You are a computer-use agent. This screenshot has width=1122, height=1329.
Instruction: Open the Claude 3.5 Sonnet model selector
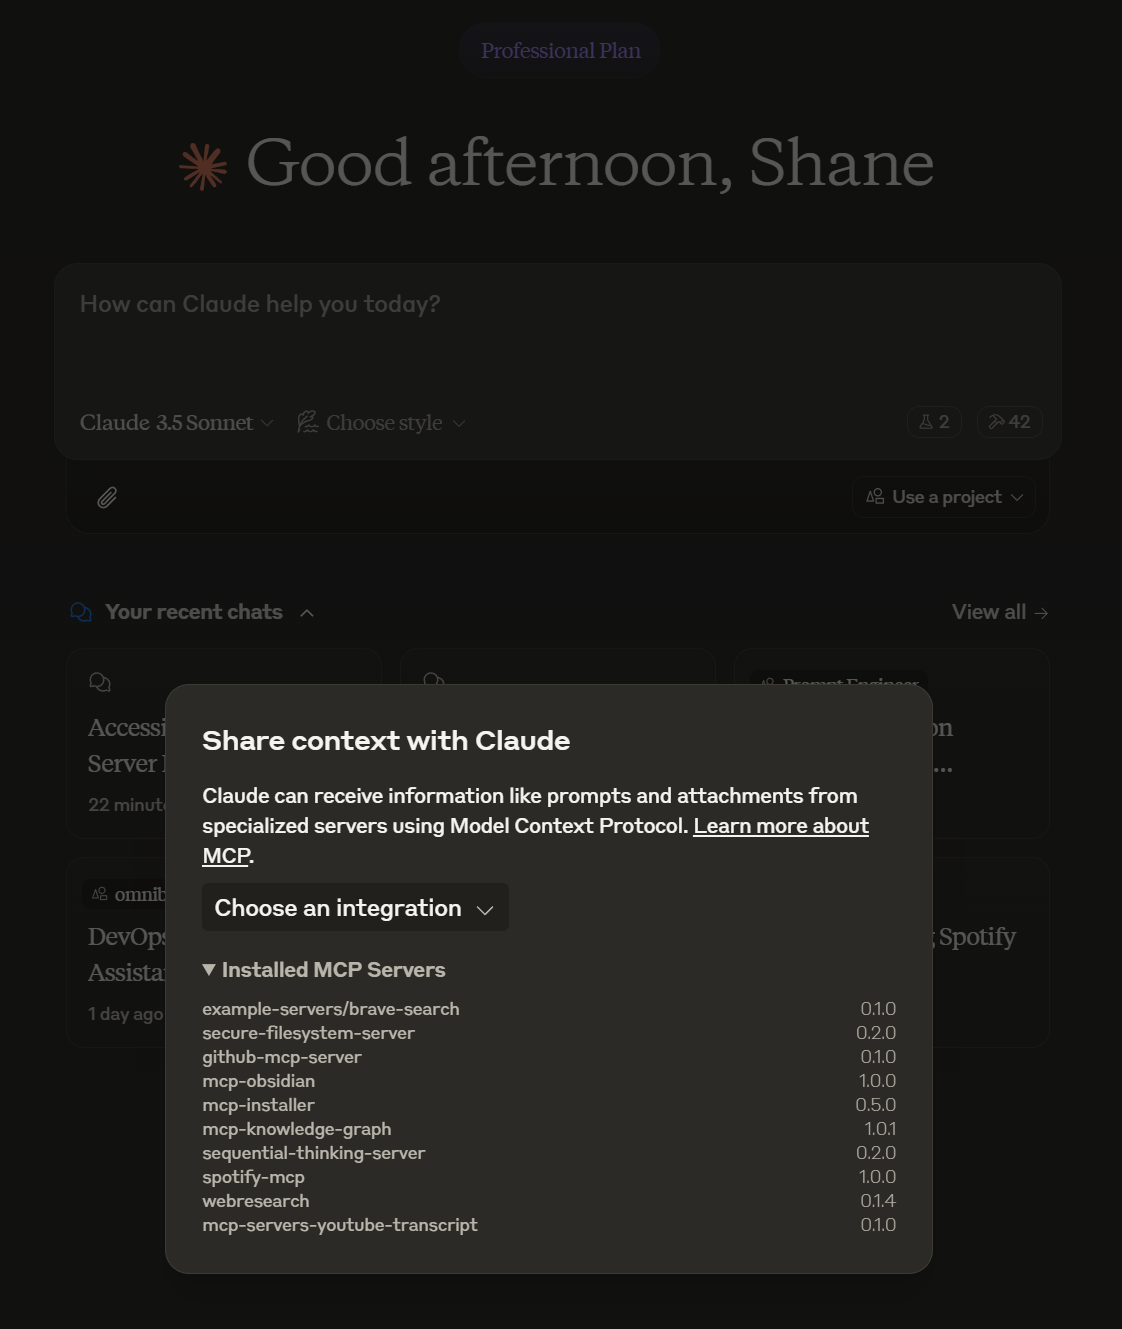(176, 423)
